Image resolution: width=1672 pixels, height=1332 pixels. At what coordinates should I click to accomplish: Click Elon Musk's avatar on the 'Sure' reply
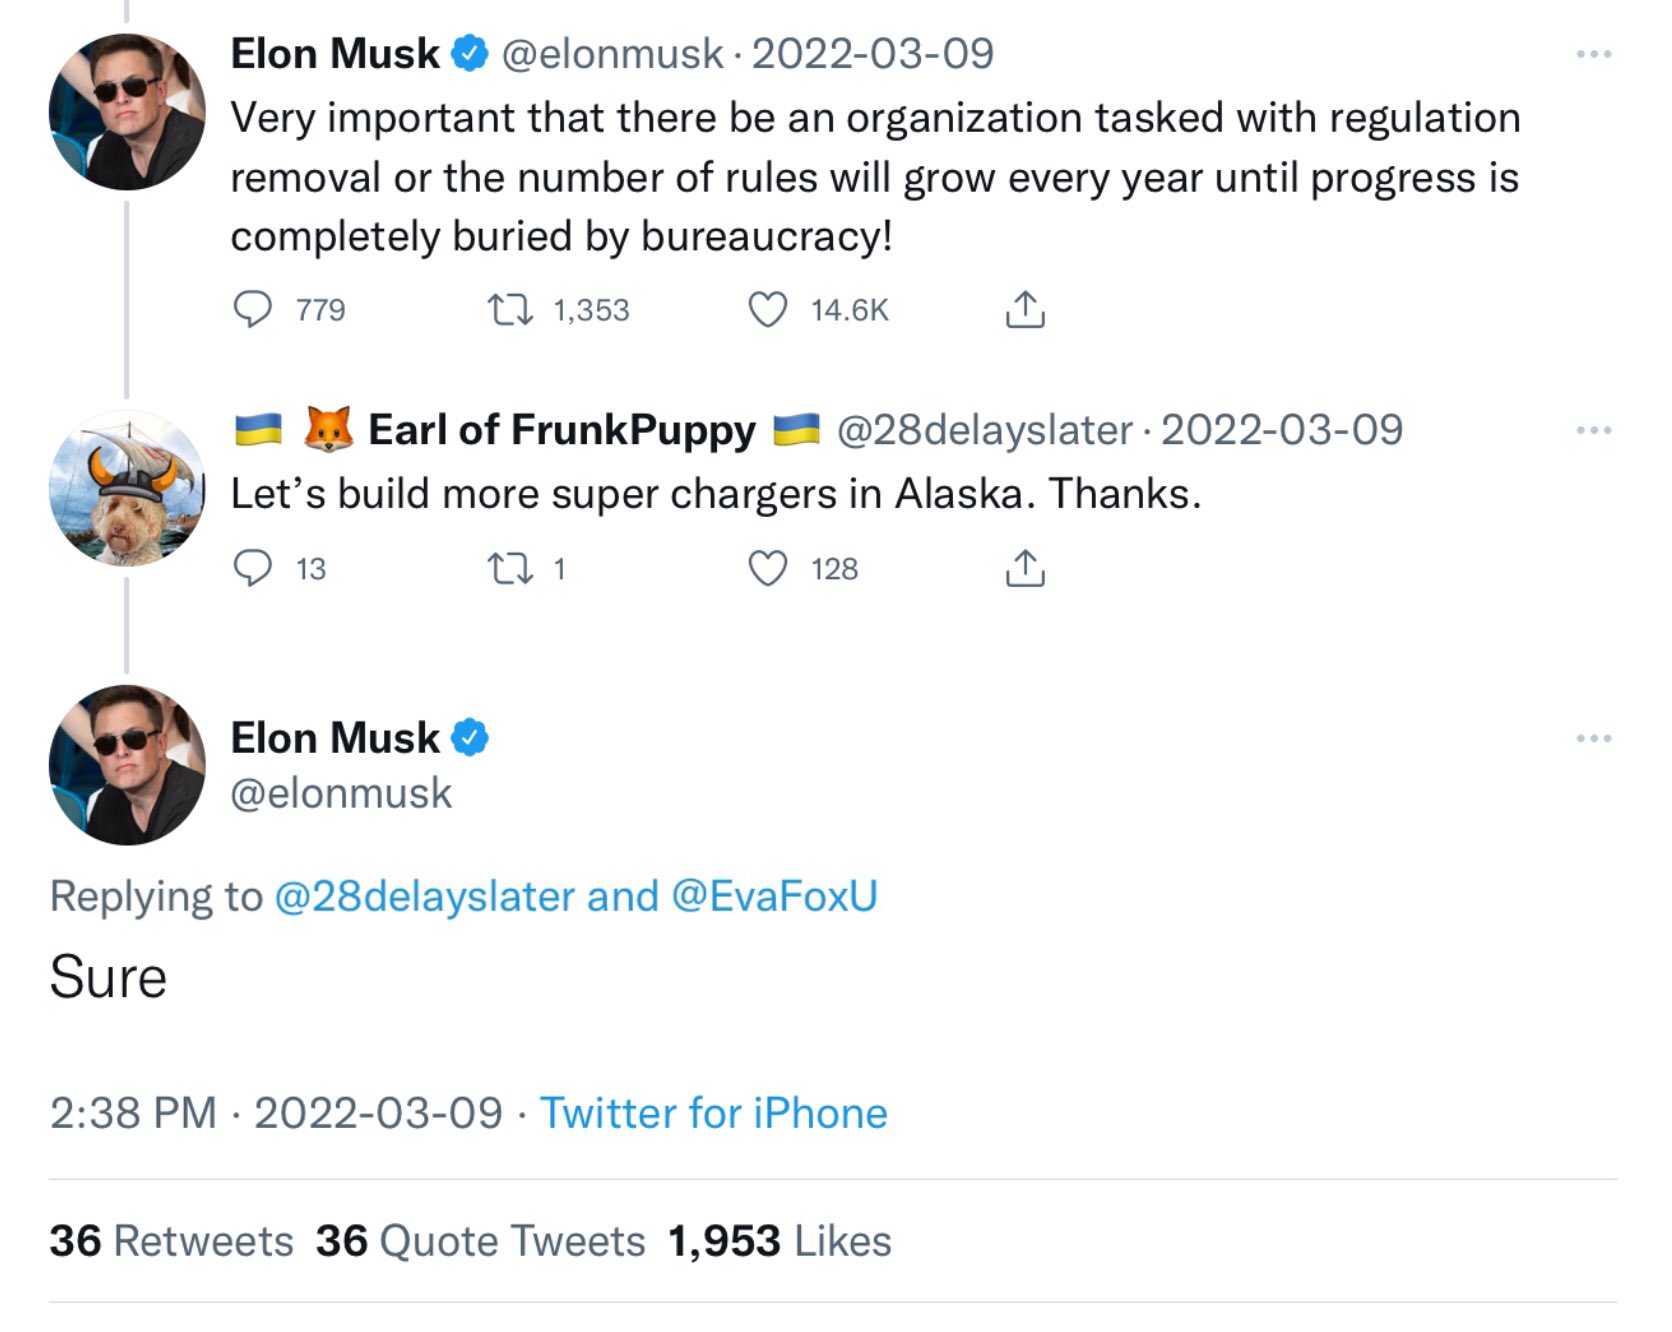(127, 765)
